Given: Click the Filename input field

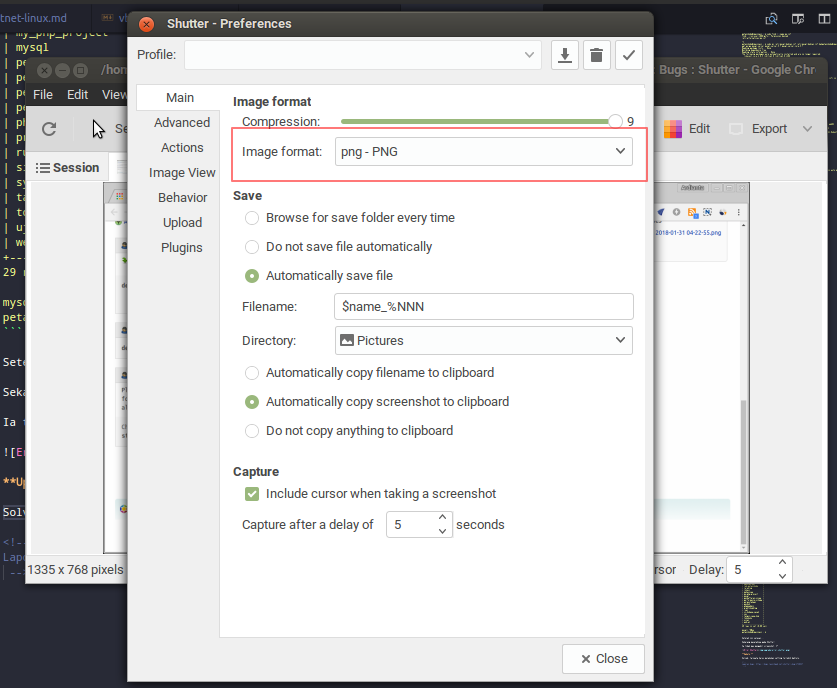Looking at the screenshot, I should point(483,306).
